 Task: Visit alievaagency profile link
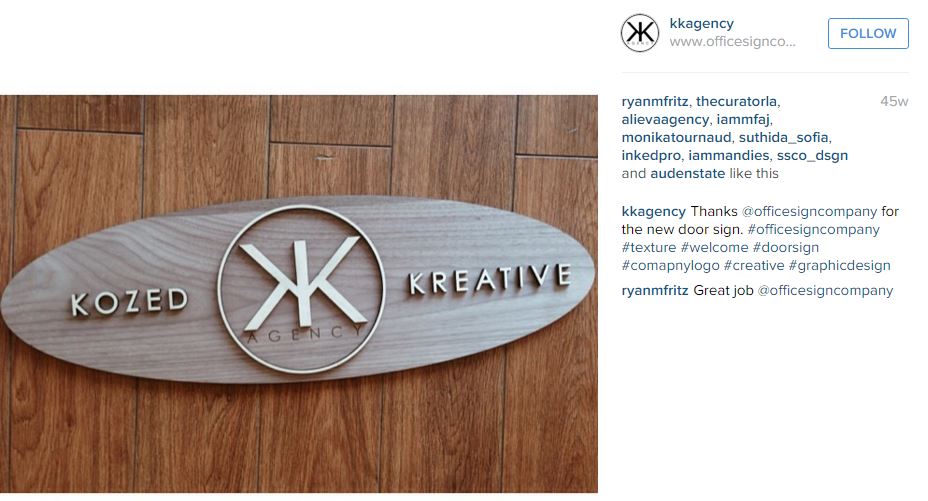click(665, 119)
